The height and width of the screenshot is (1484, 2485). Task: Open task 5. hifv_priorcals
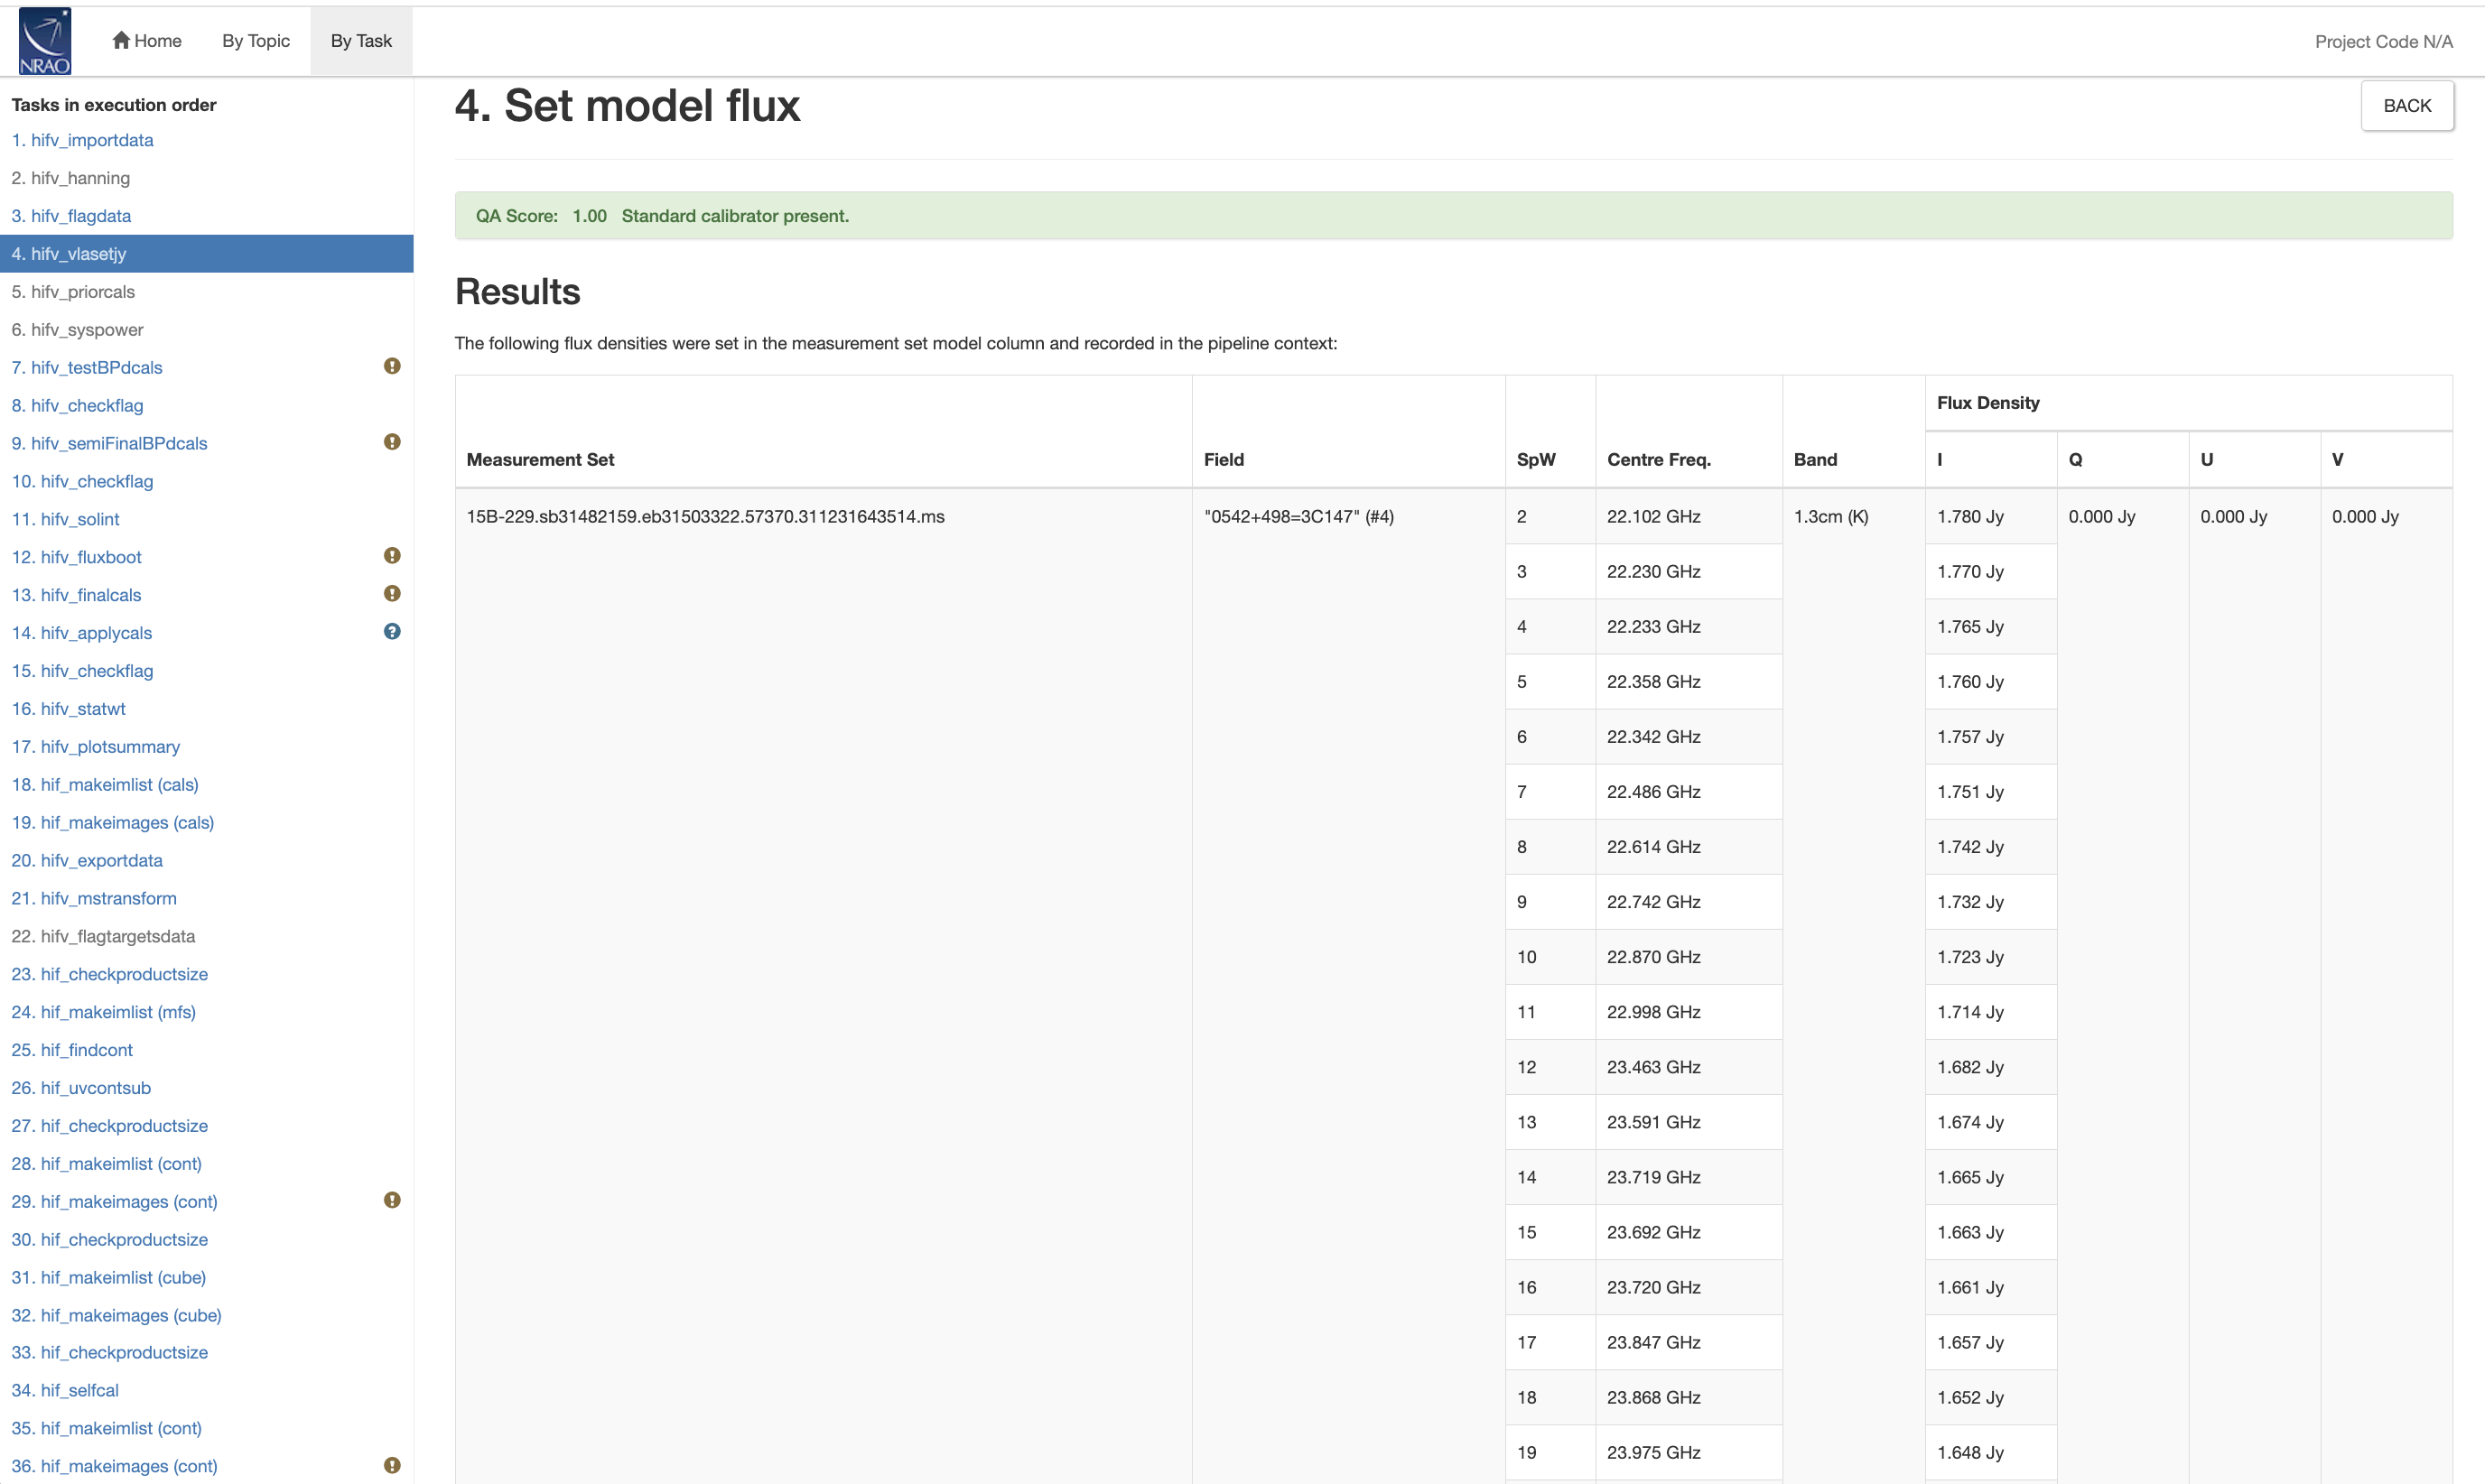pyautogui.click(x=73, y=292)
